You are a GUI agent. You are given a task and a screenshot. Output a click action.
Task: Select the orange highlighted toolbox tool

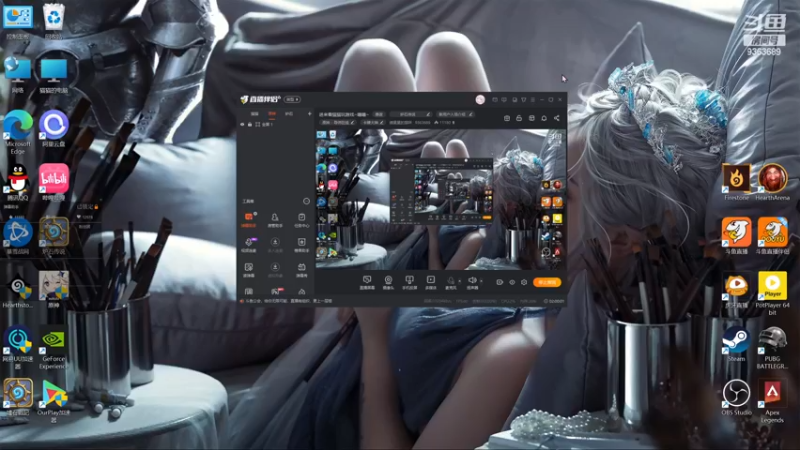(x=248, y=220)
